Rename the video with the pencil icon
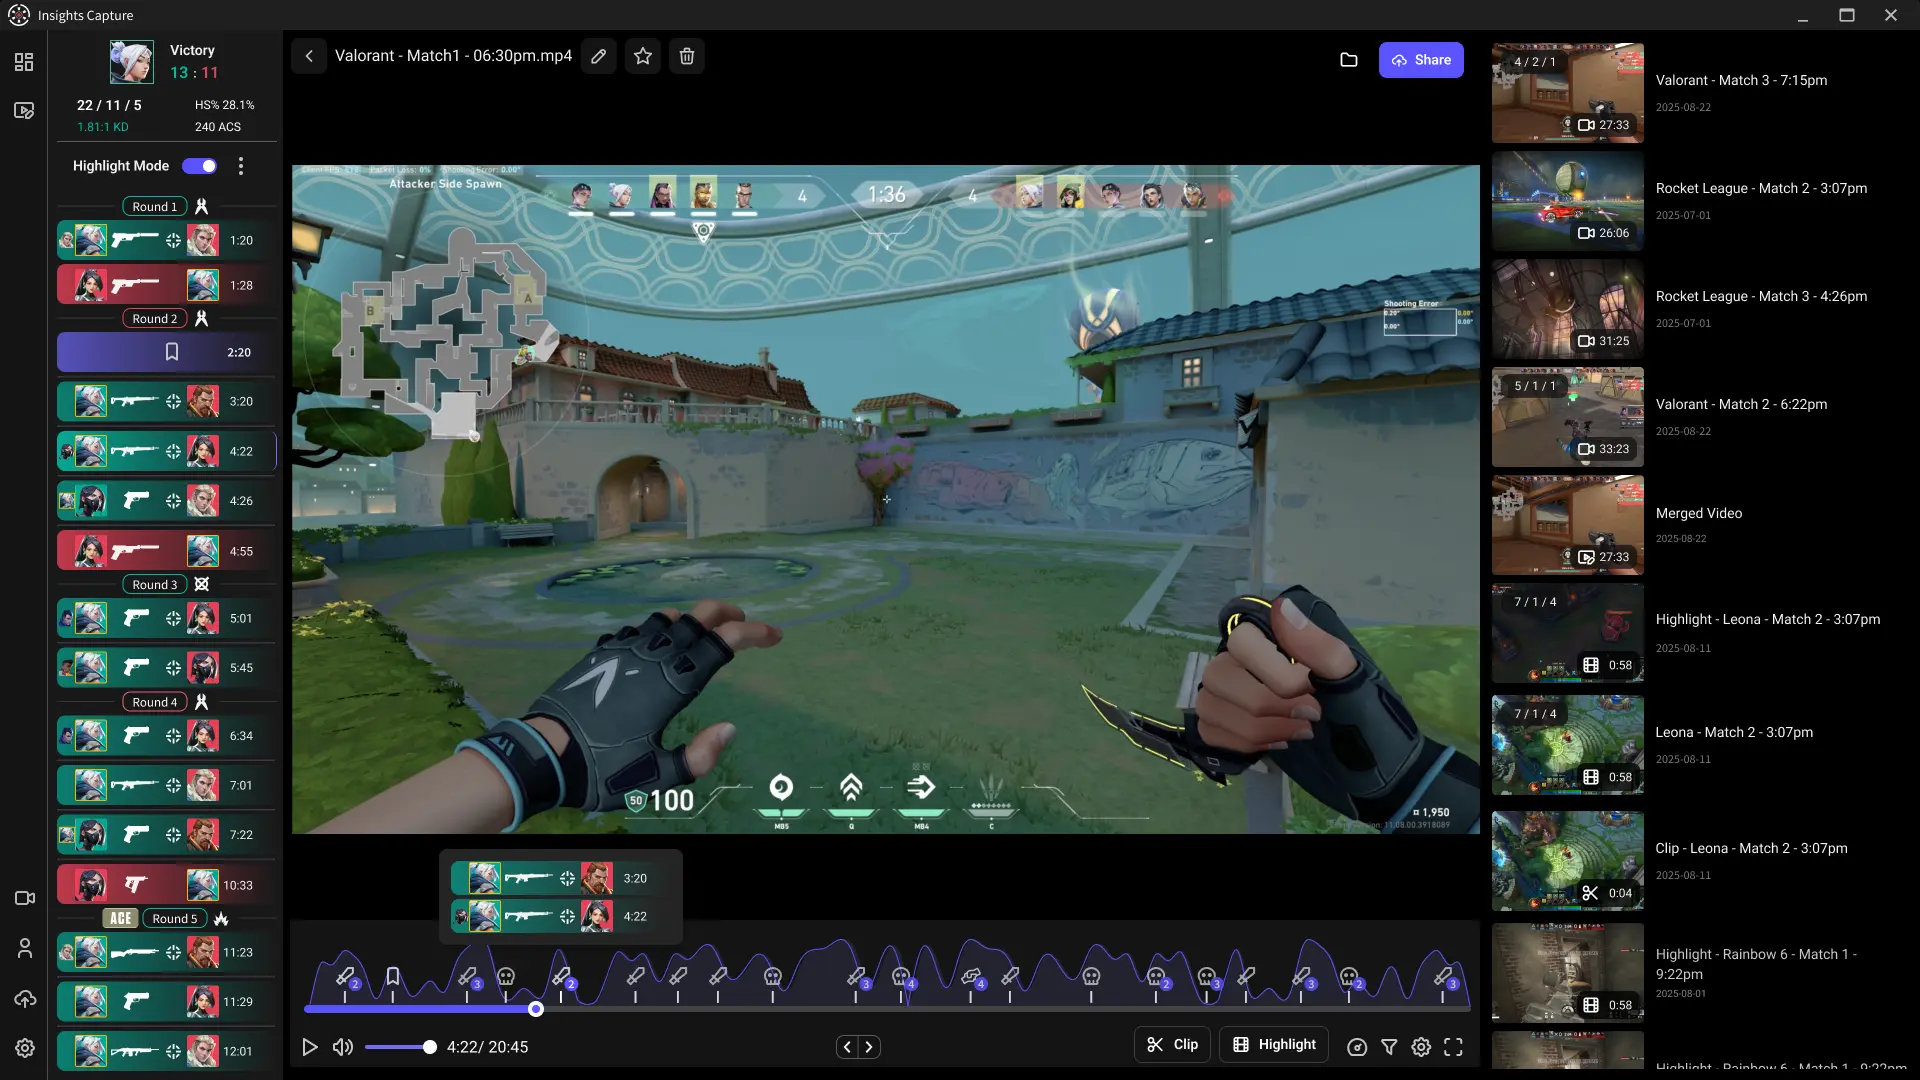This screenshot has width=1920, height=1080. pyautogui.click(x=598, y=56)
